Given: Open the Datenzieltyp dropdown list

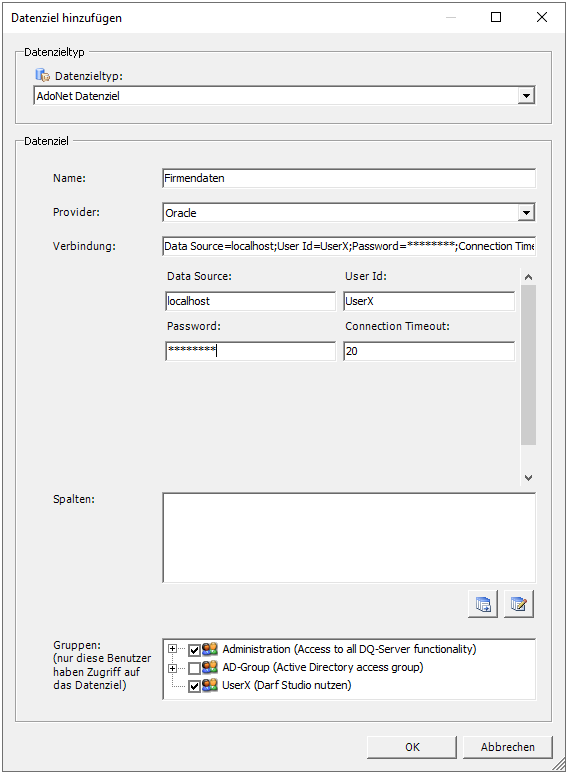Looking at the screenshot, I should point(526,95).
